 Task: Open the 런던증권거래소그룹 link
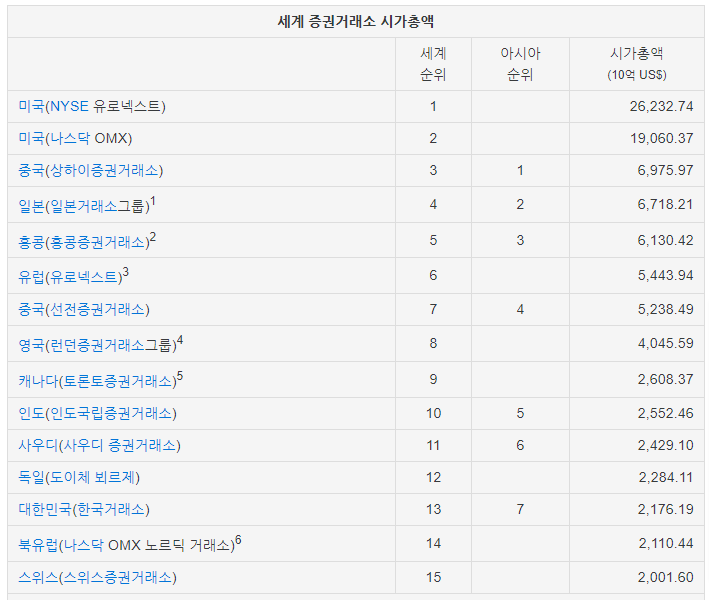tap(110, 345)
